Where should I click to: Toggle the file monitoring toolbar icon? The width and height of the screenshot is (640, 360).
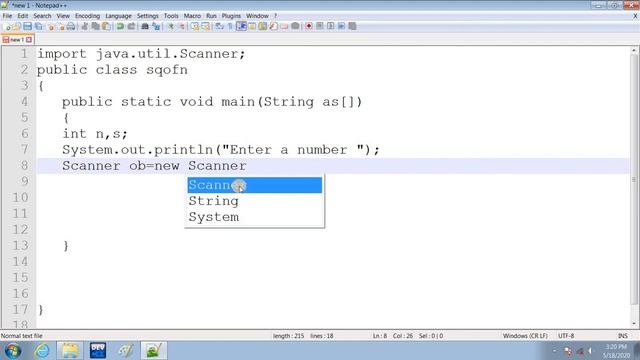tap(295, 26)
